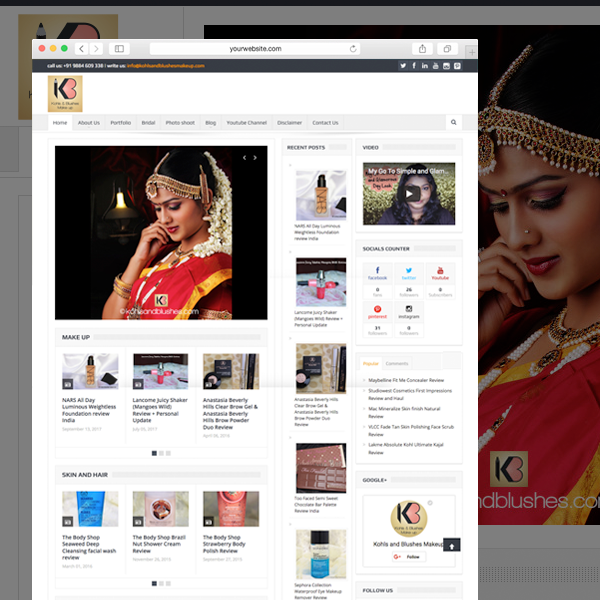Open Pinterest icon in the top bar
This screenshot has height=600, width=600.
pos(457,66)
